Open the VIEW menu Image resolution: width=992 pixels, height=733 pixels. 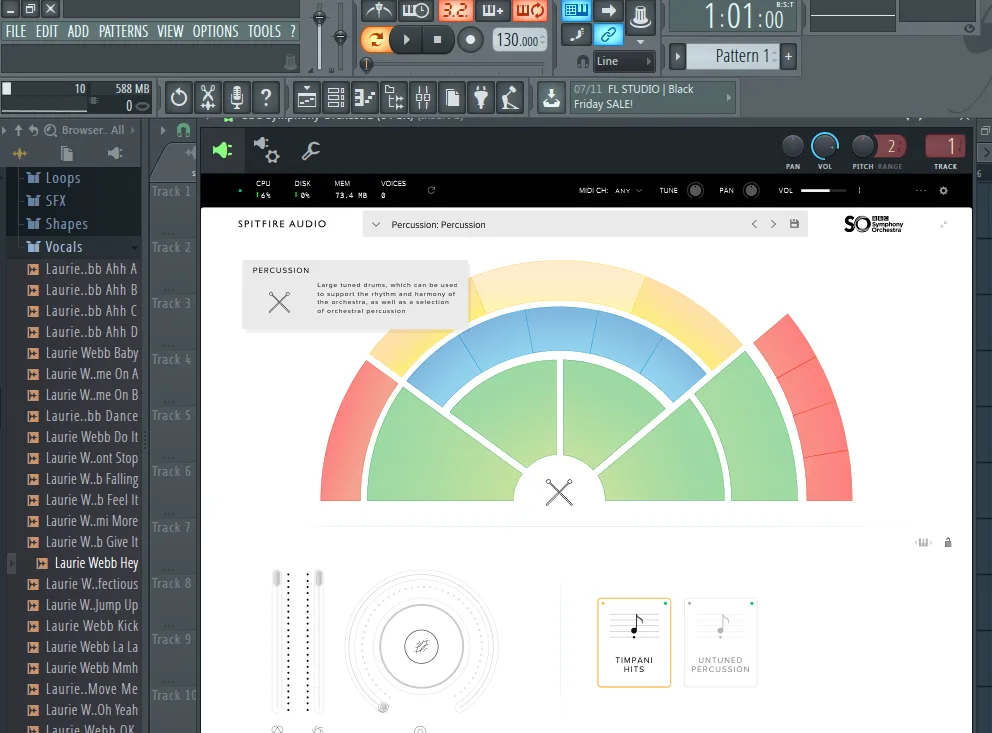[170, 31]
